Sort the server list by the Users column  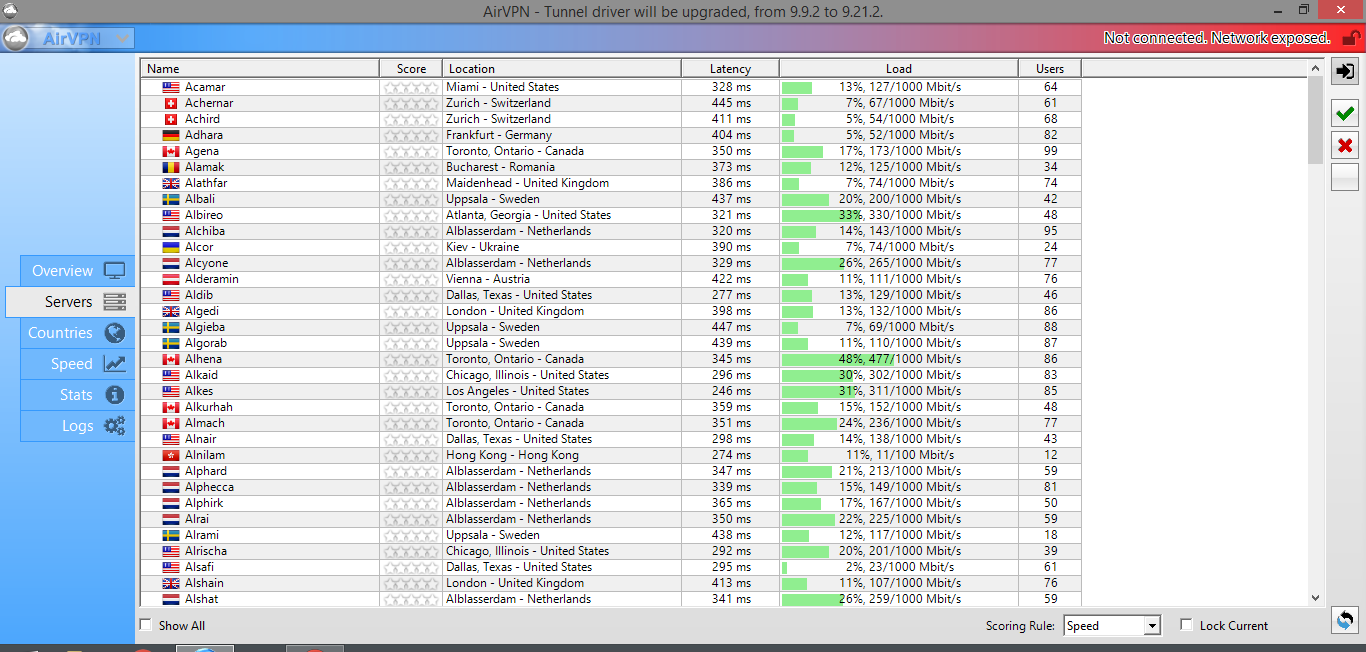(x=1050, y=69)
